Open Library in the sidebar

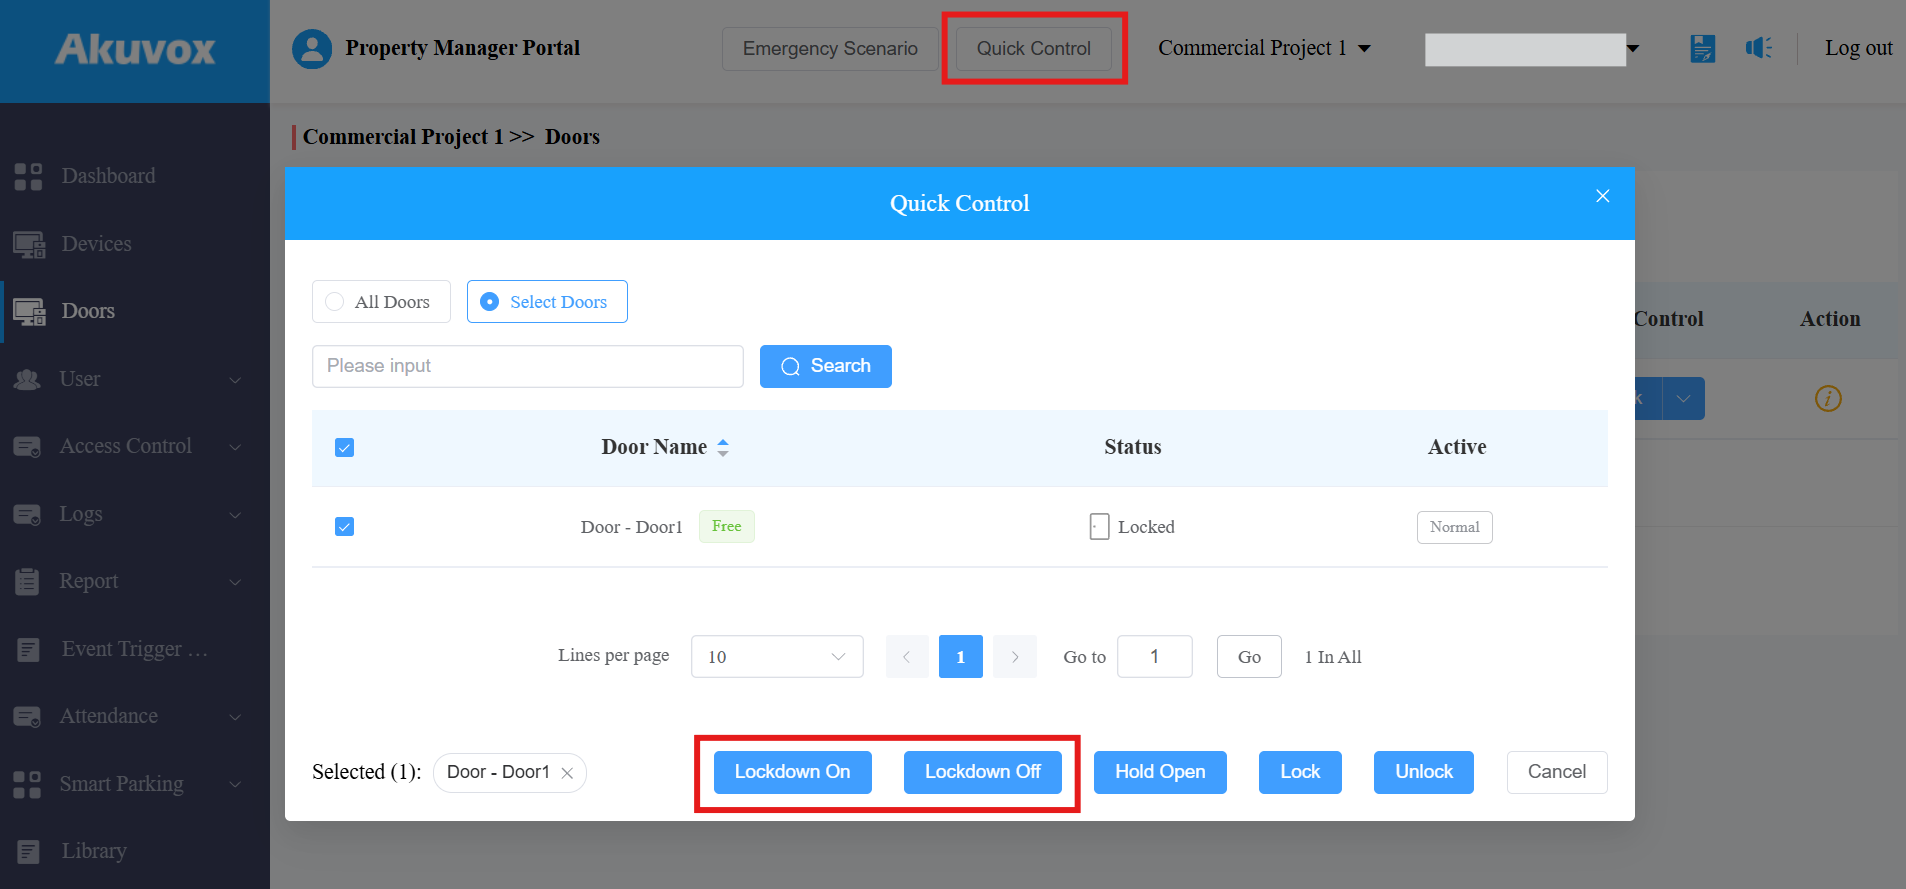tap(94, 851)
